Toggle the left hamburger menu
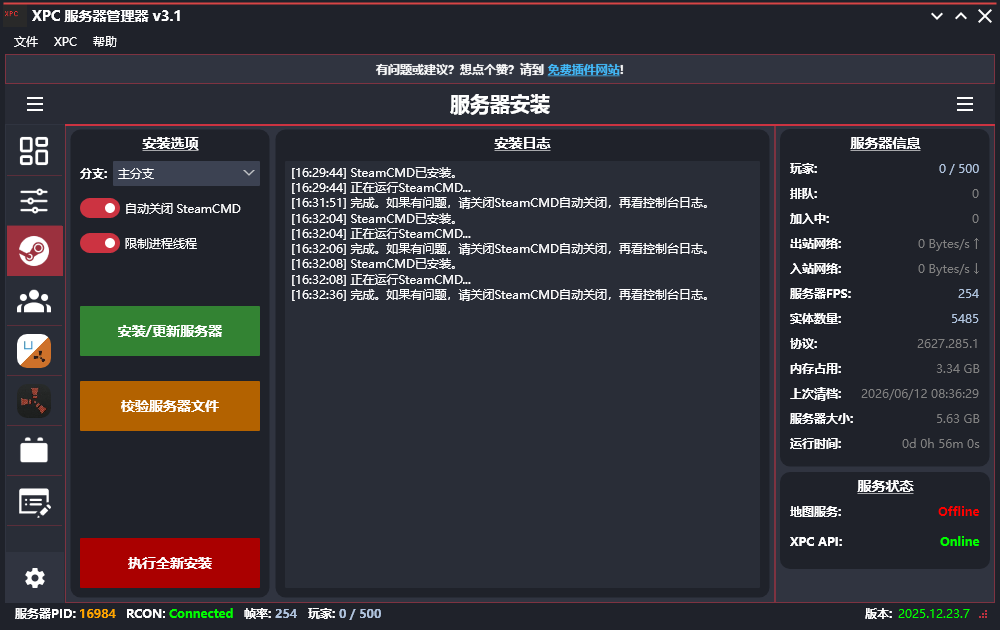Screen dimensions: 1000x630 (x=35, y=104)
